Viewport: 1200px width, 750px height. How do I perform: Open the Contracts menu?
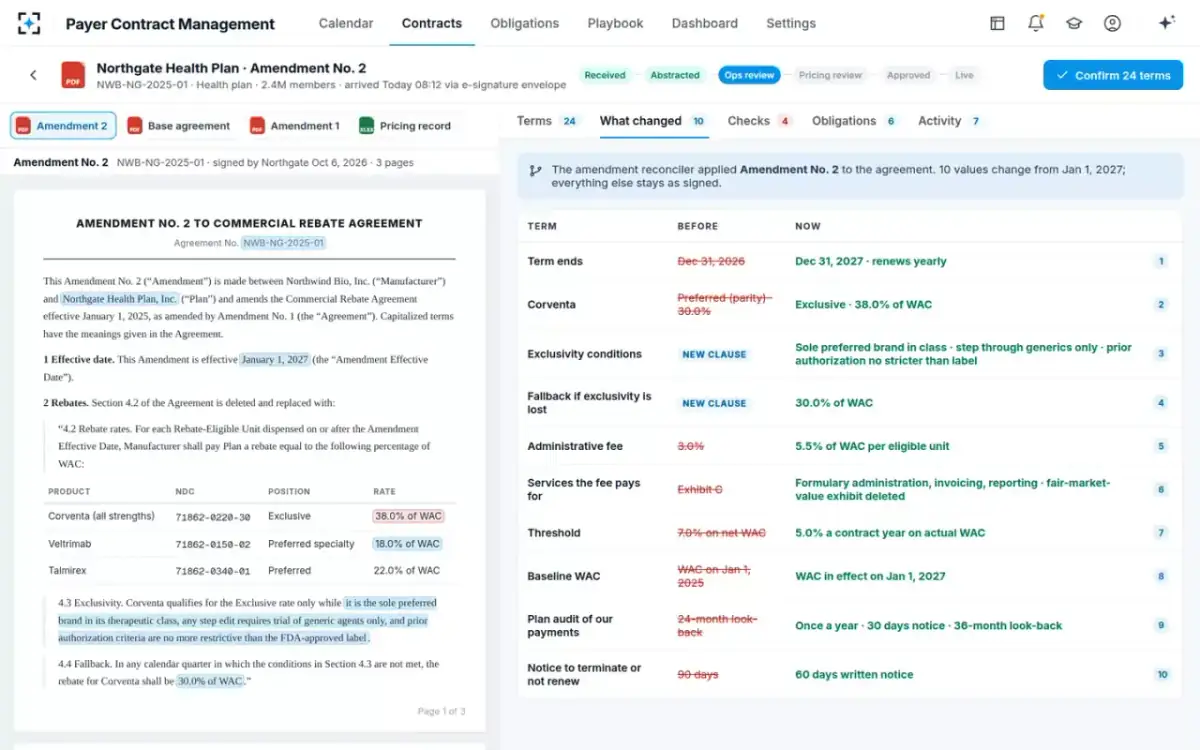432,23
